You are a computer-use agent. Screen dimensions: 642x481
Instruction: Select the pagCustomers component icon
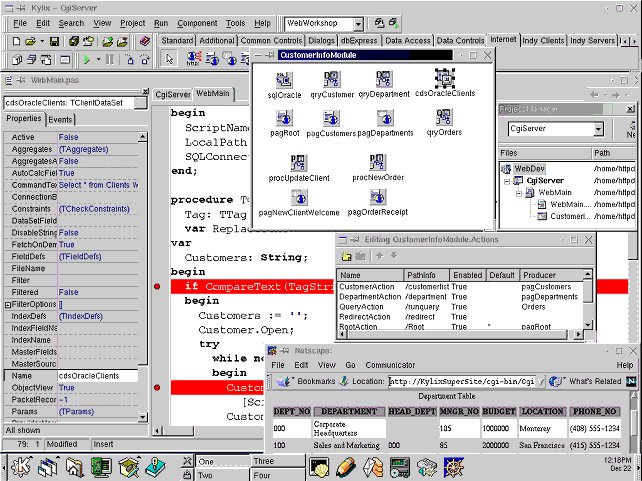click(x=331, y=118)
